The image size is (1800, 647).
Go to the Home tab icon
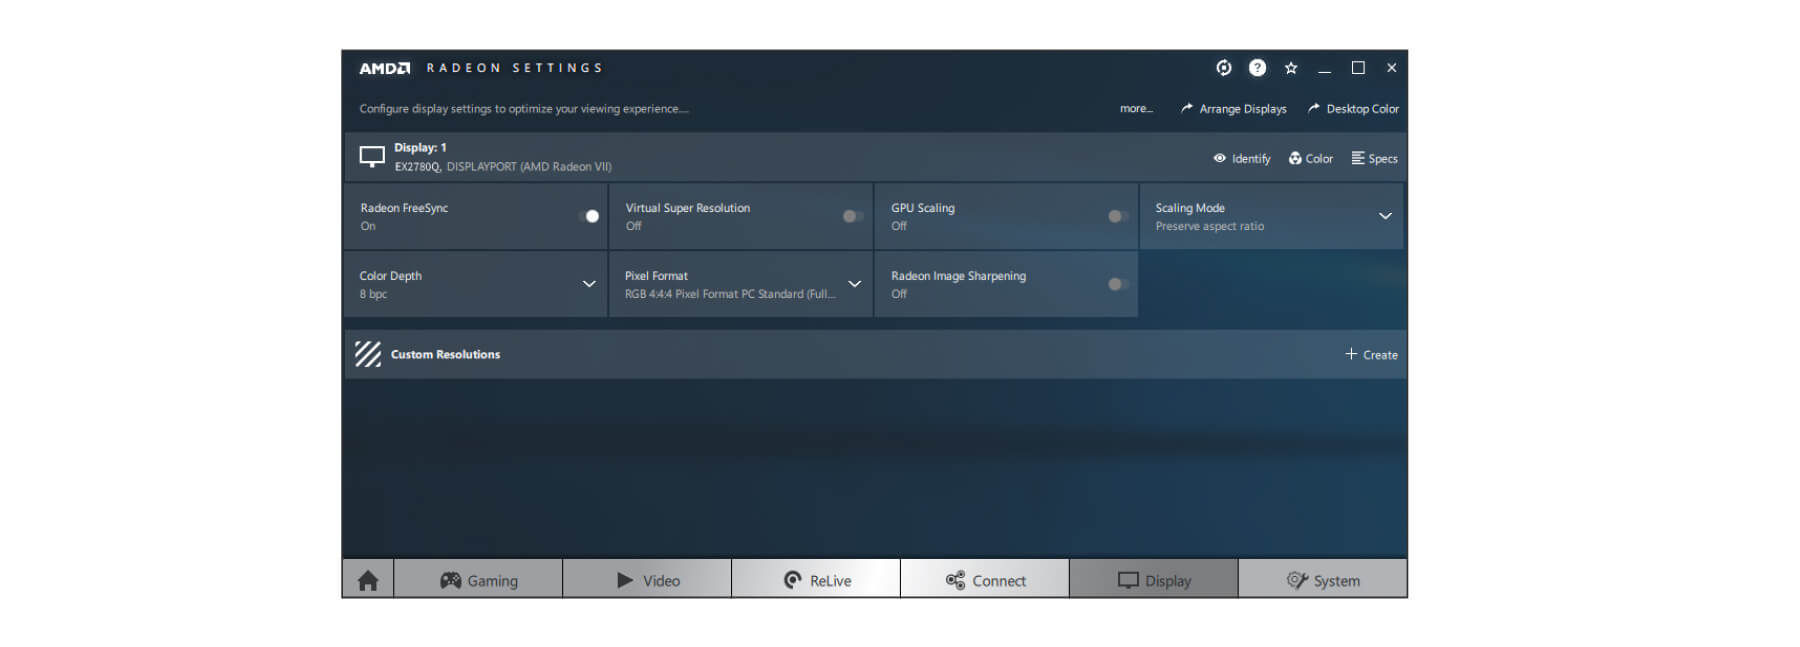[x=368, y=580]
